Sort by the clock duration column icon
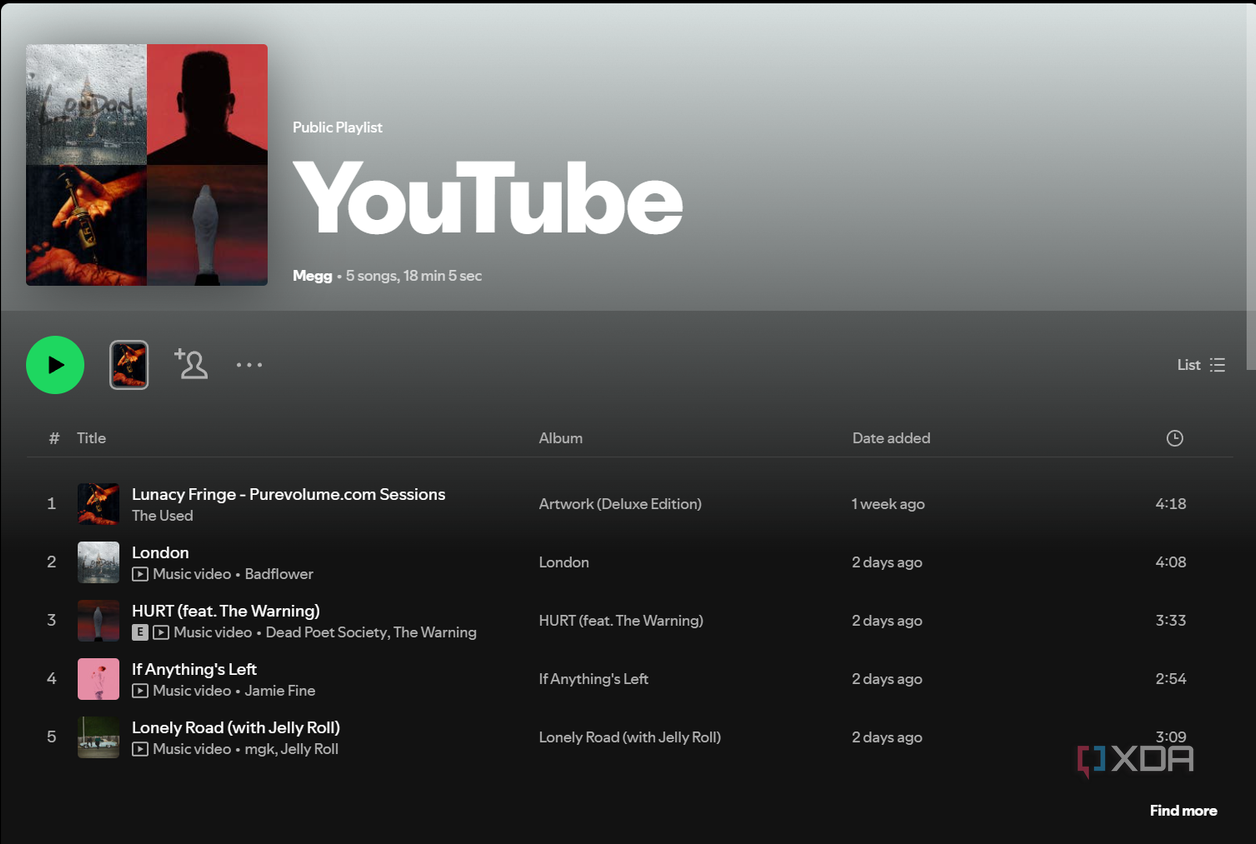Image resolution: width=1256 pixels, height=844 pixels. (1175, 438)
